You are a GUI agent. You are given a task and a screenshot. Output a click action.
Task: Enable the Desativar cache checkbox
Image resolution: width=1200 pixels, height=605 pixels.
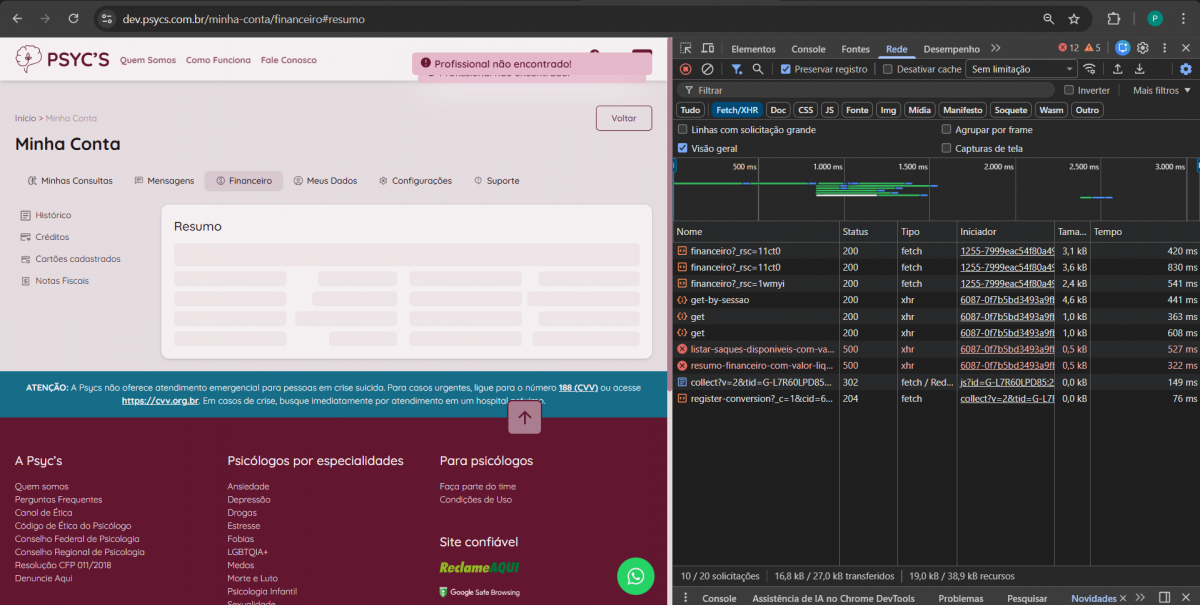pyautogui.click(x=887, y=69)
